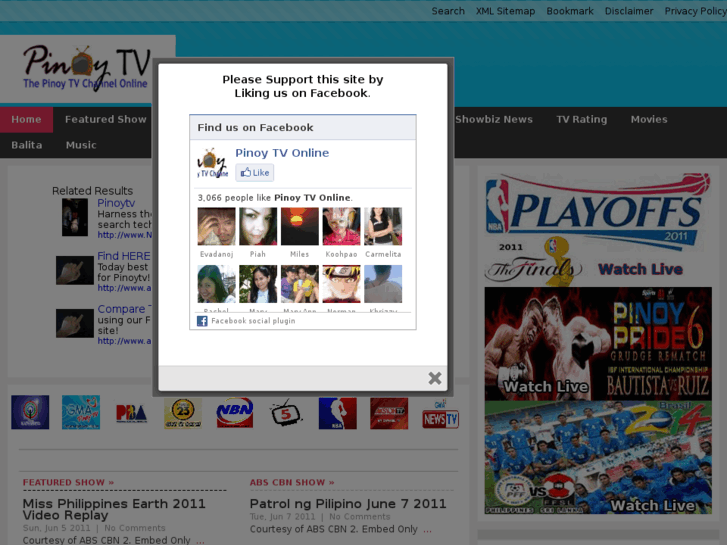Click the Pinoy TV site logo

pyautogui.click(x=87, y=67)
